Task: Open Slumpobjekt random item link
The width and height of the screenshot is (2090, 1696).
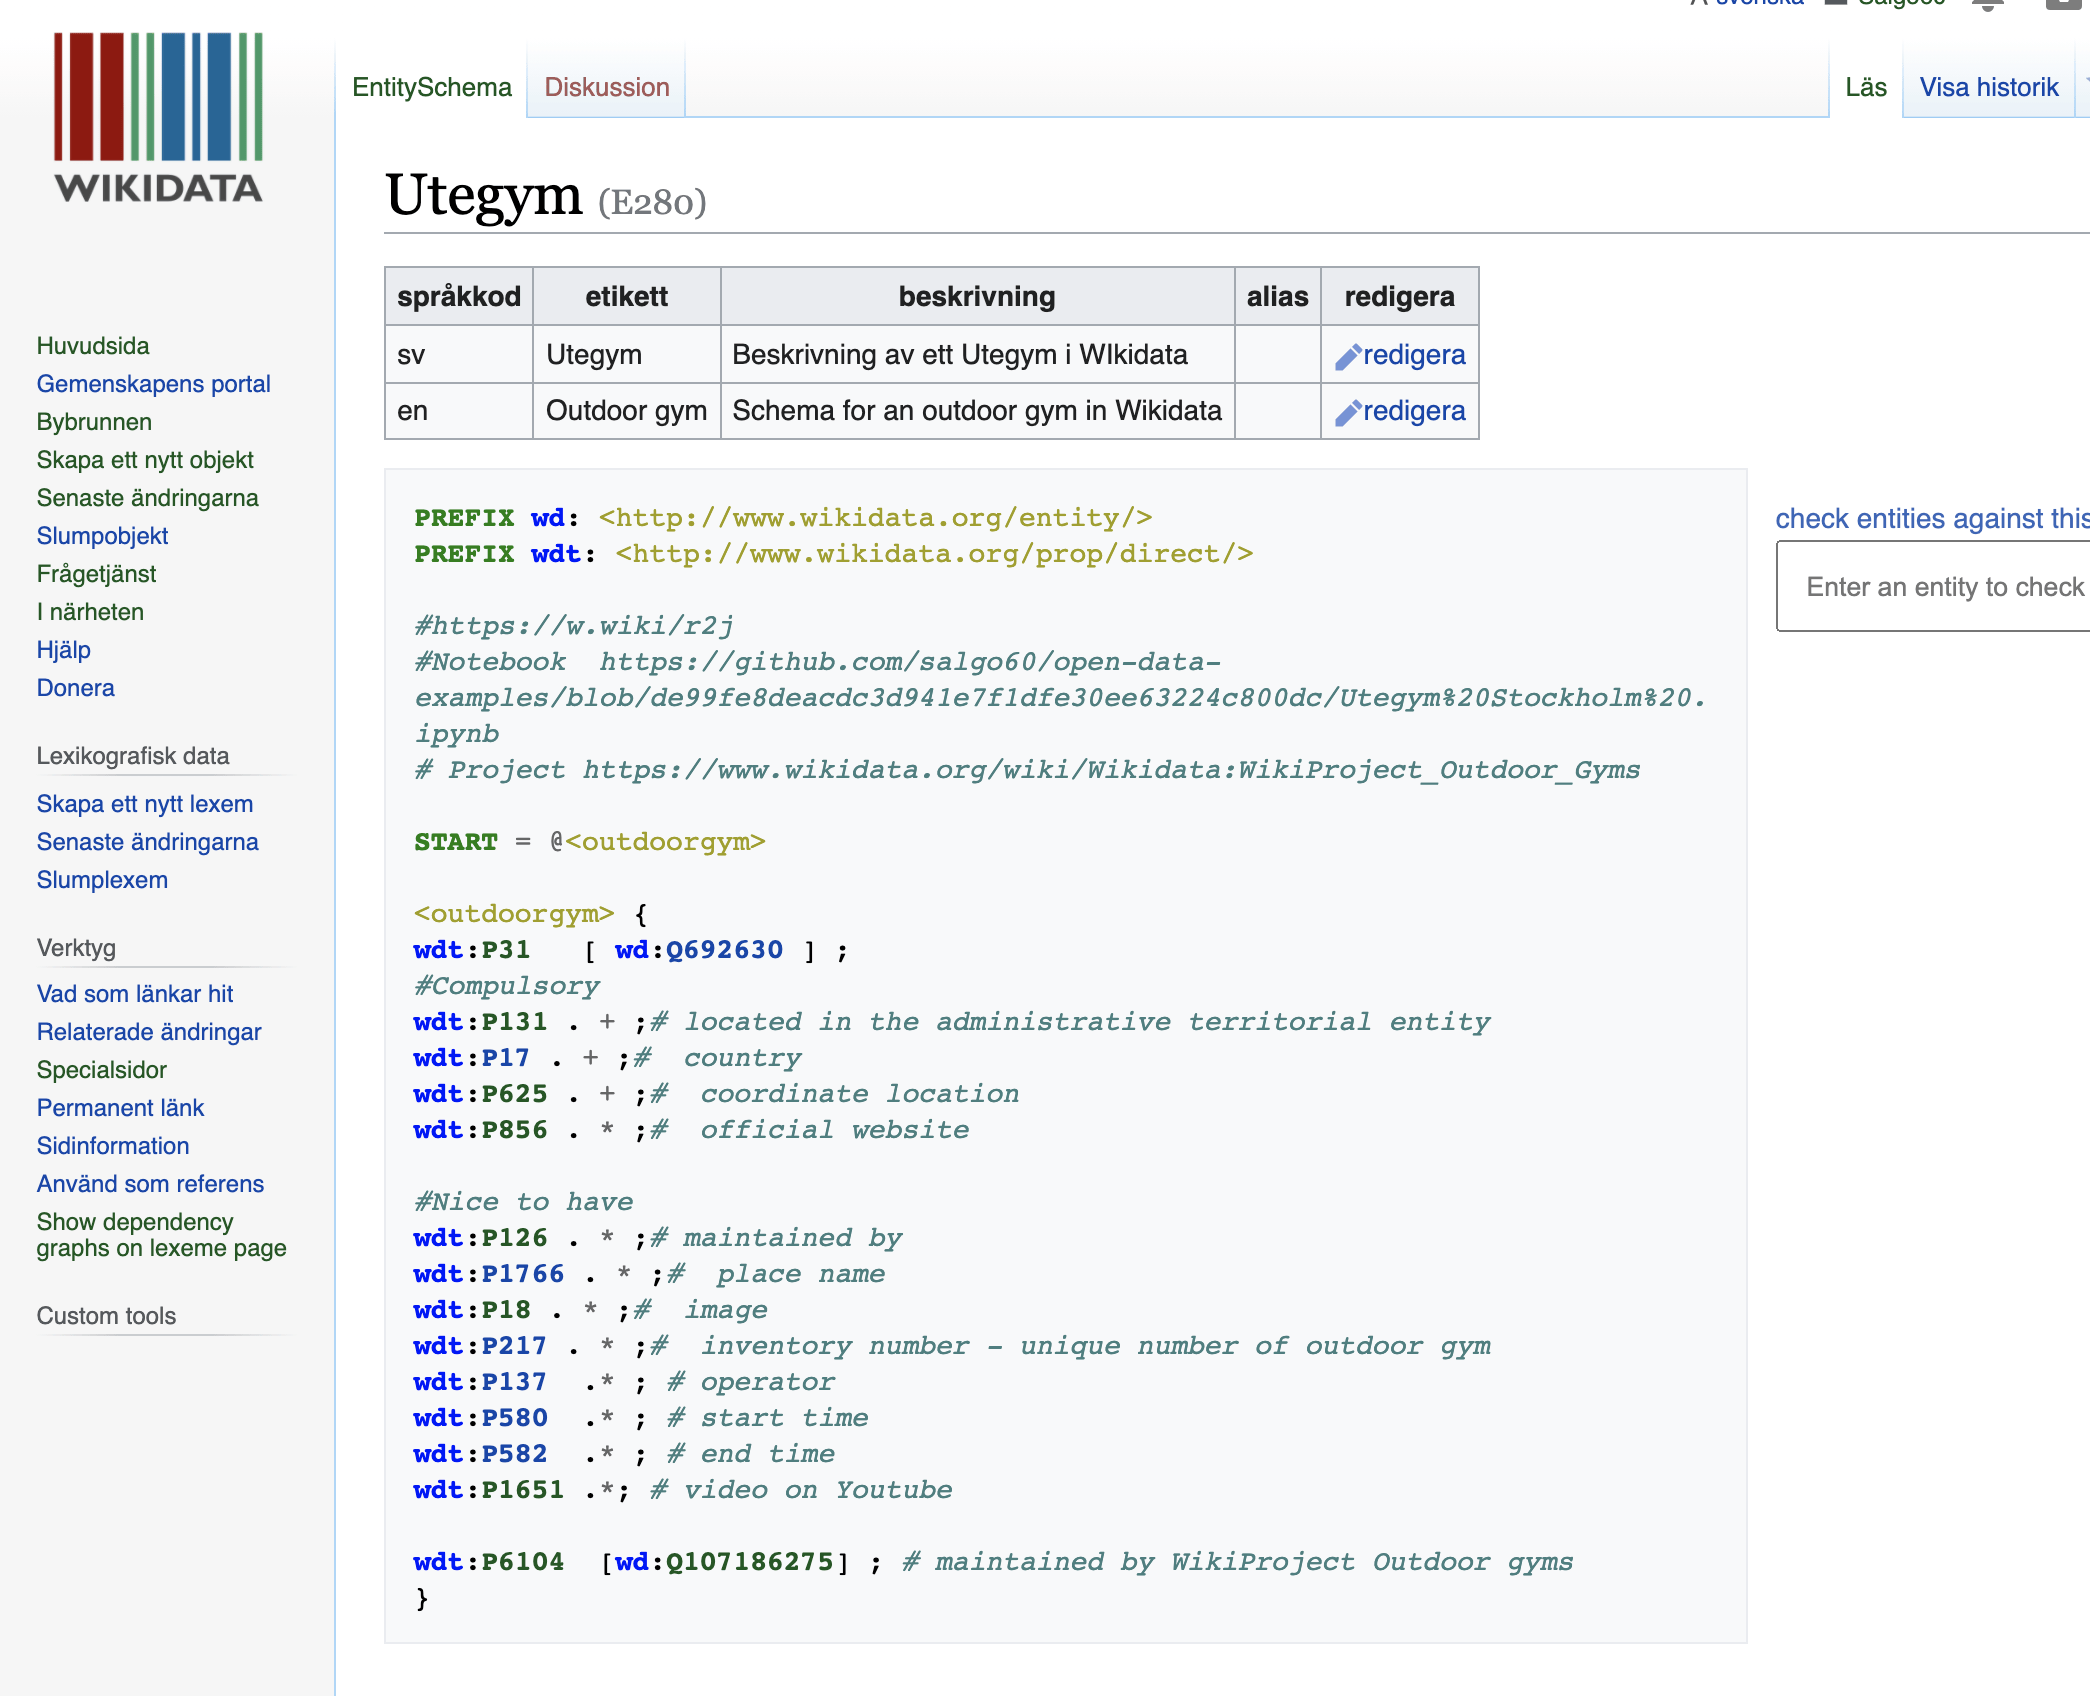Action: pyautogui.click(x=102, y=536)
